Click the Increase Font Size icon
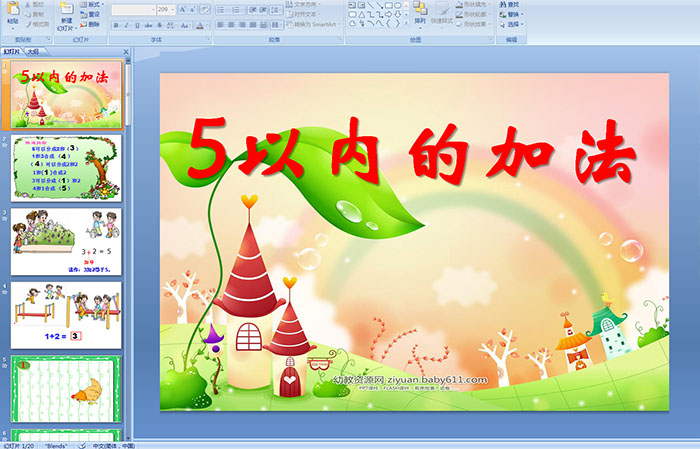This screenshot has height=449, width=700. click(183, 9)
